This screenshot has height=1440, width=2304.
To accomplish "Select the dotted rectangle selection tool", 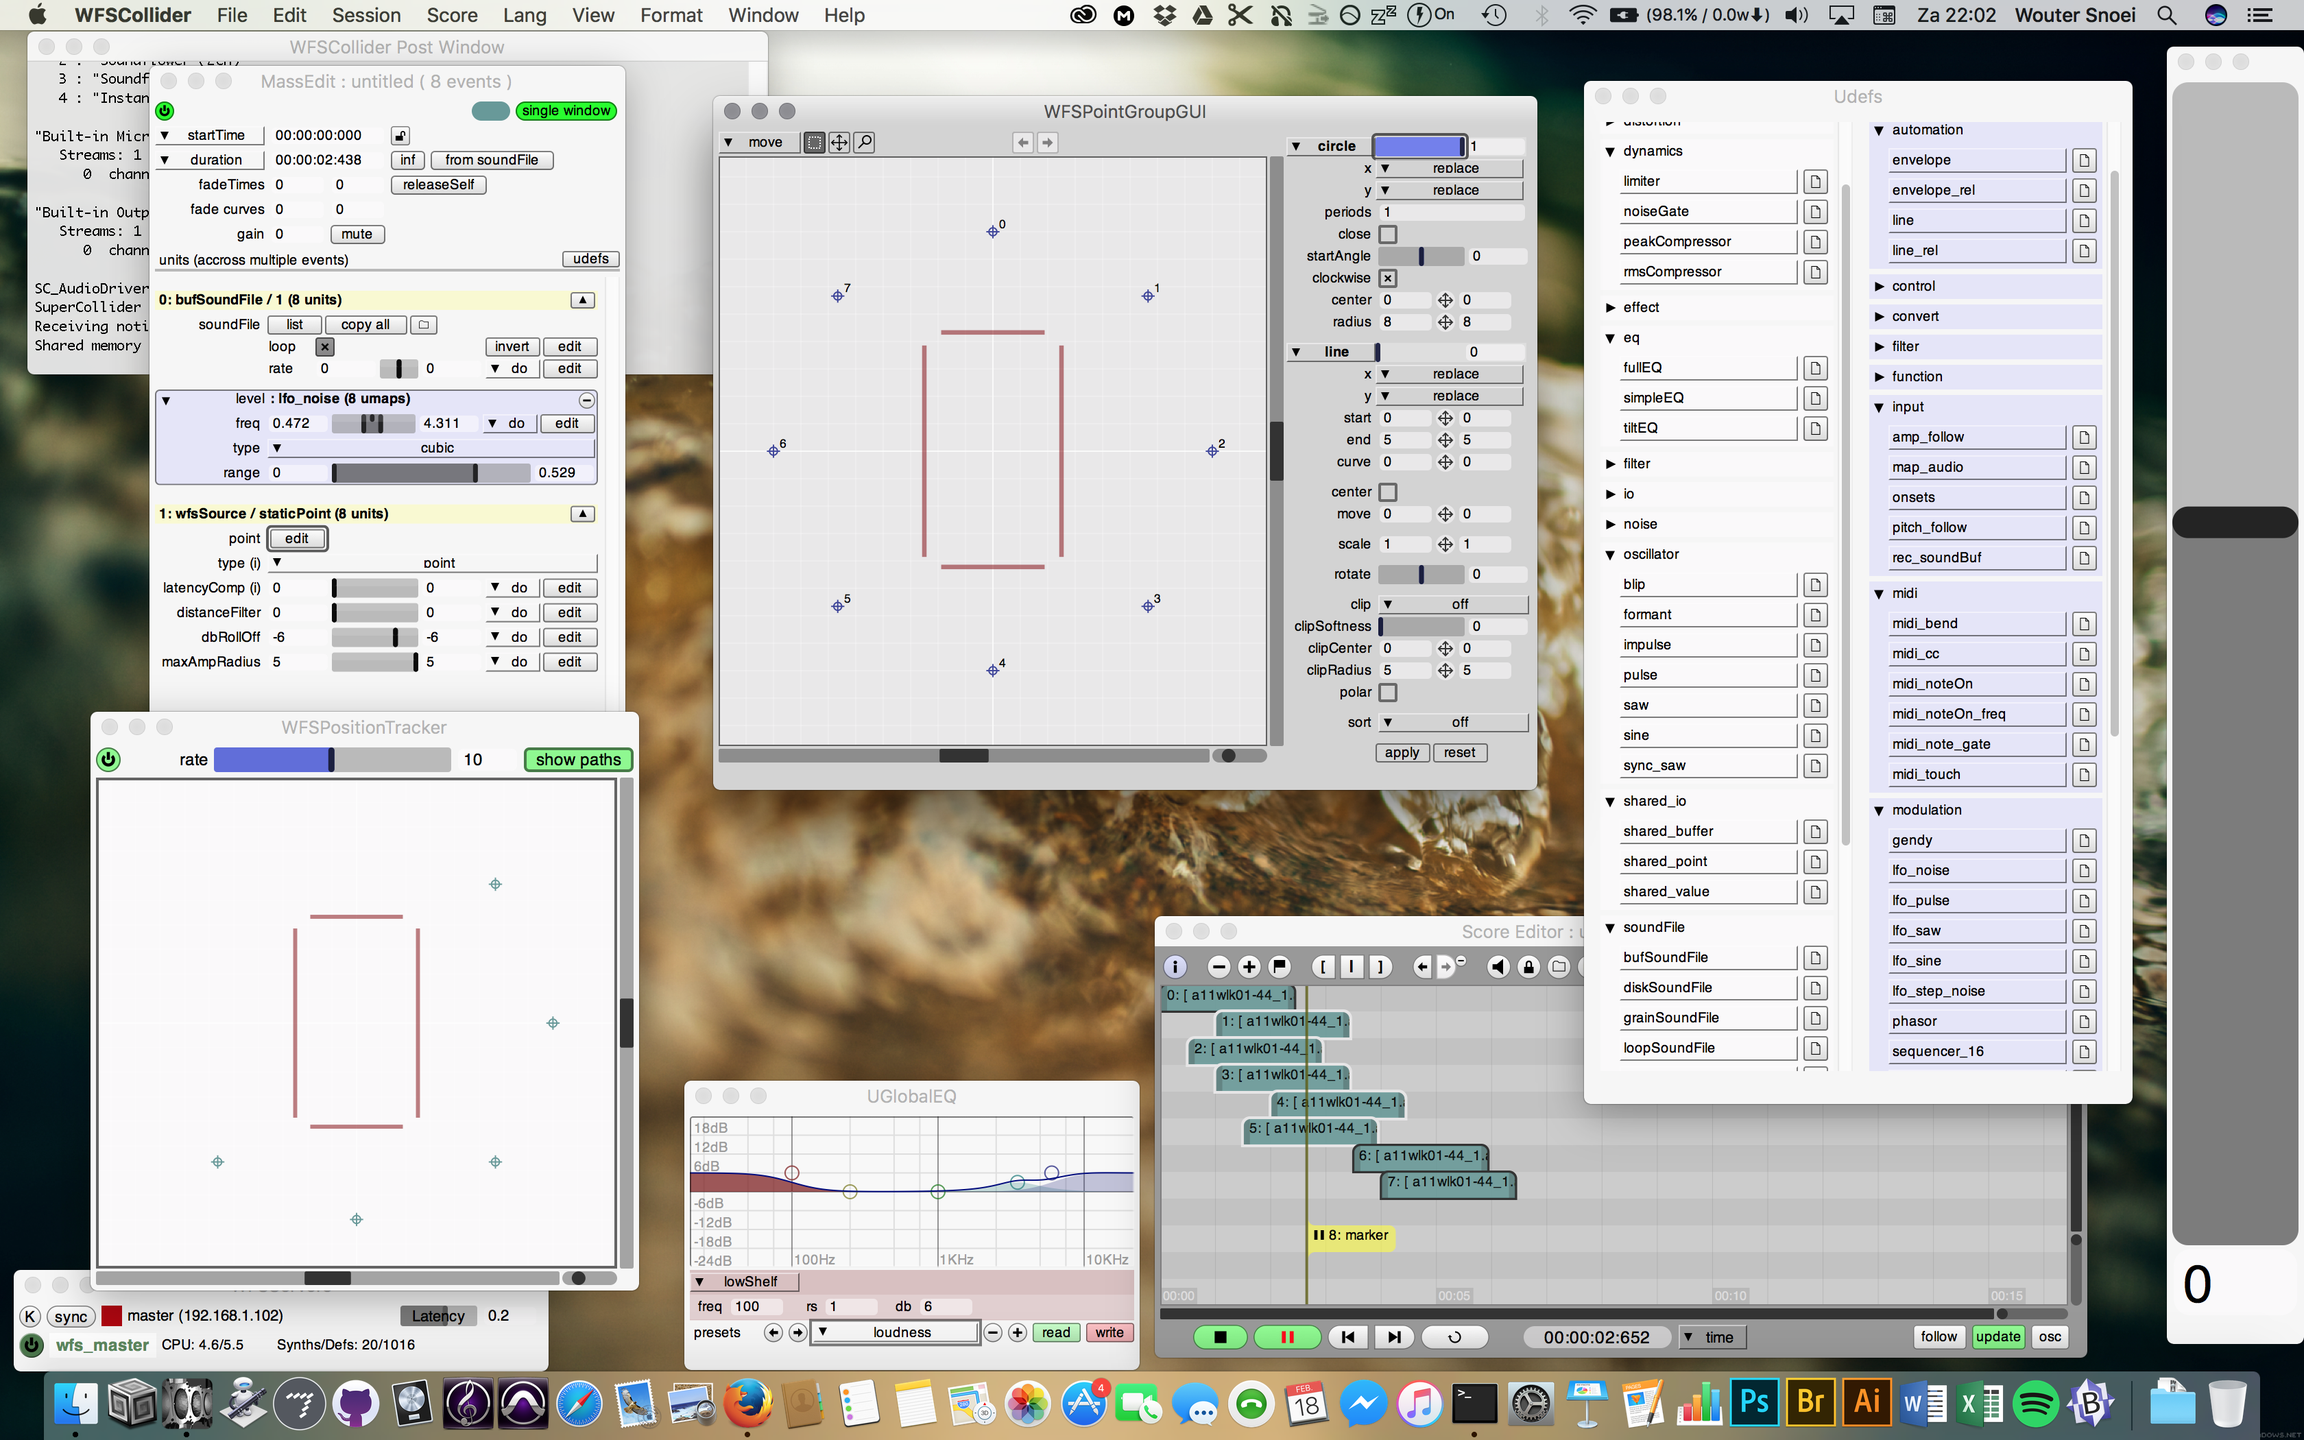I will (814, 142).
